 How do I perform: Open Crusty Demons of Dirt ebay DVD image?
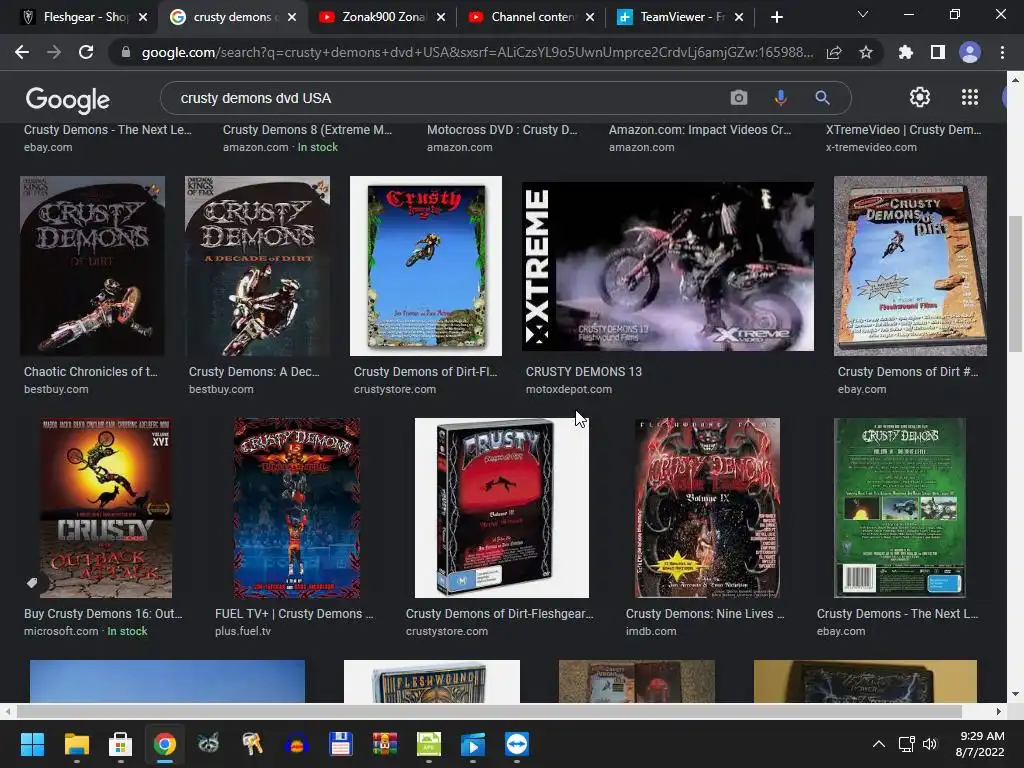click(910, 266)
